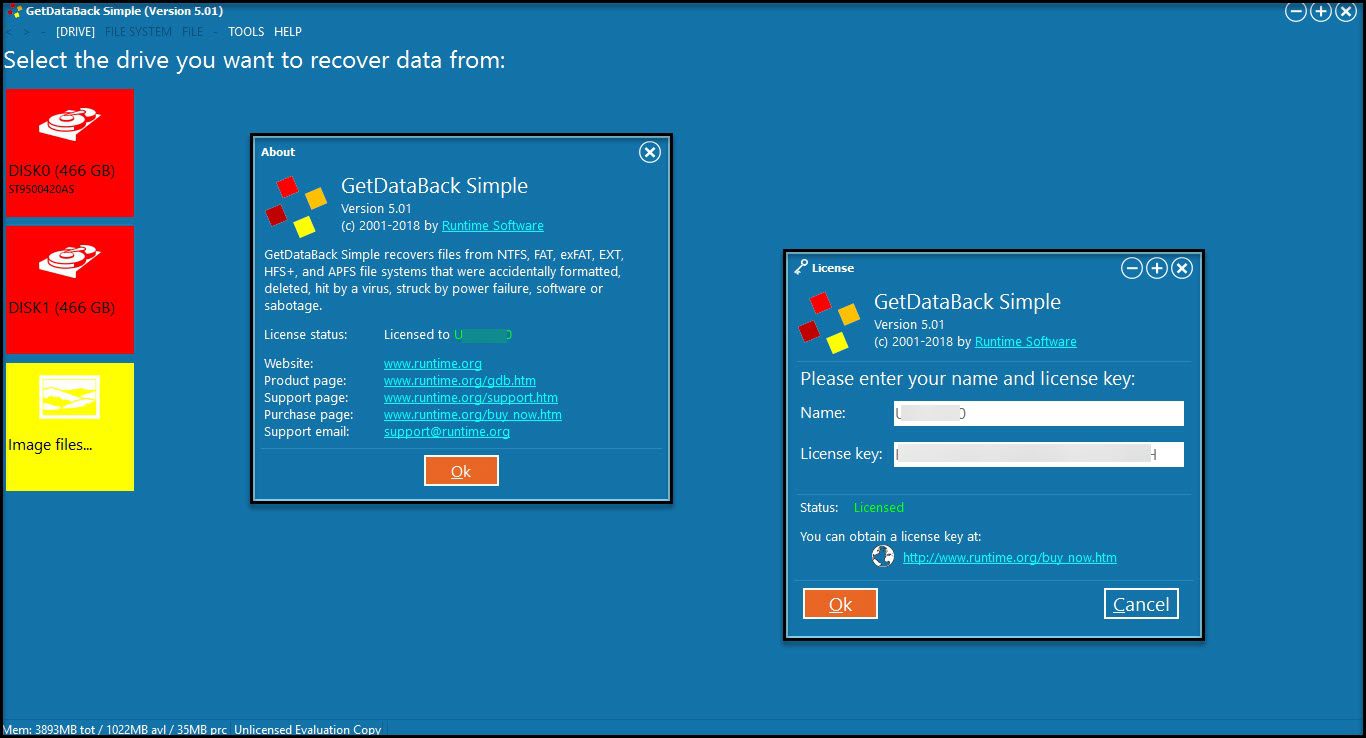Click the back arrow in menu bar
The height and width of the screenshot is (738, 1366).
tap(9, 32)
